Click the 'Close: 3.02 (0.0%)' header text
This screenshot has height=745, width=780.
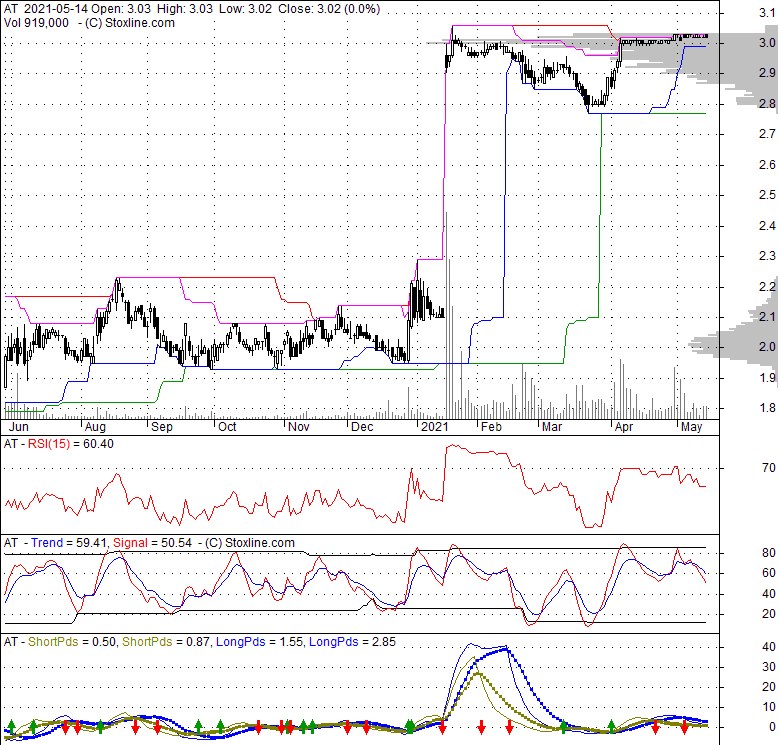[x=329, y=9]
